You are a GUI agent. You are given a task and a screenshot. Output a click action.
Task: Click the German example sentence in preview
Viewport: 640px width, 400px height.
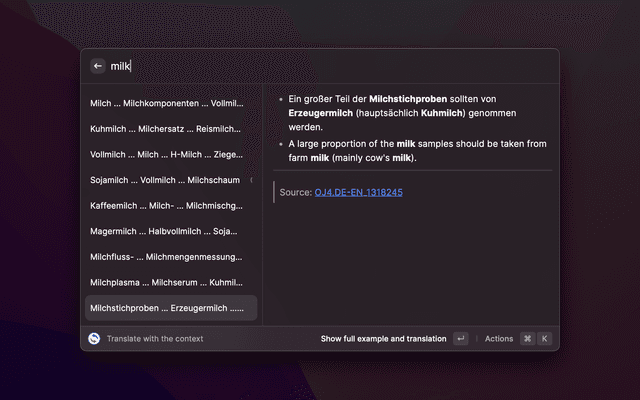[410, 113]
